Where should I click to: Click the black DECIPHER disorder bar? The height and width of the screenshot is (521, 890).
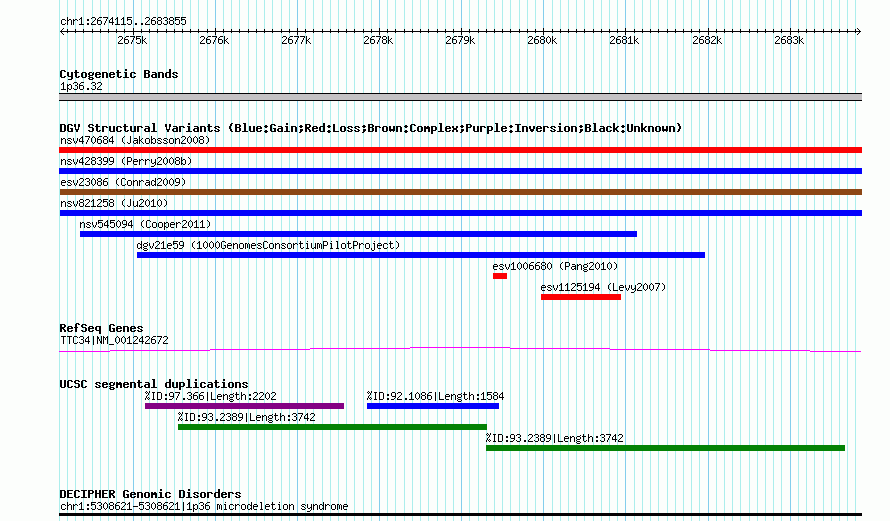click(460, 515)
